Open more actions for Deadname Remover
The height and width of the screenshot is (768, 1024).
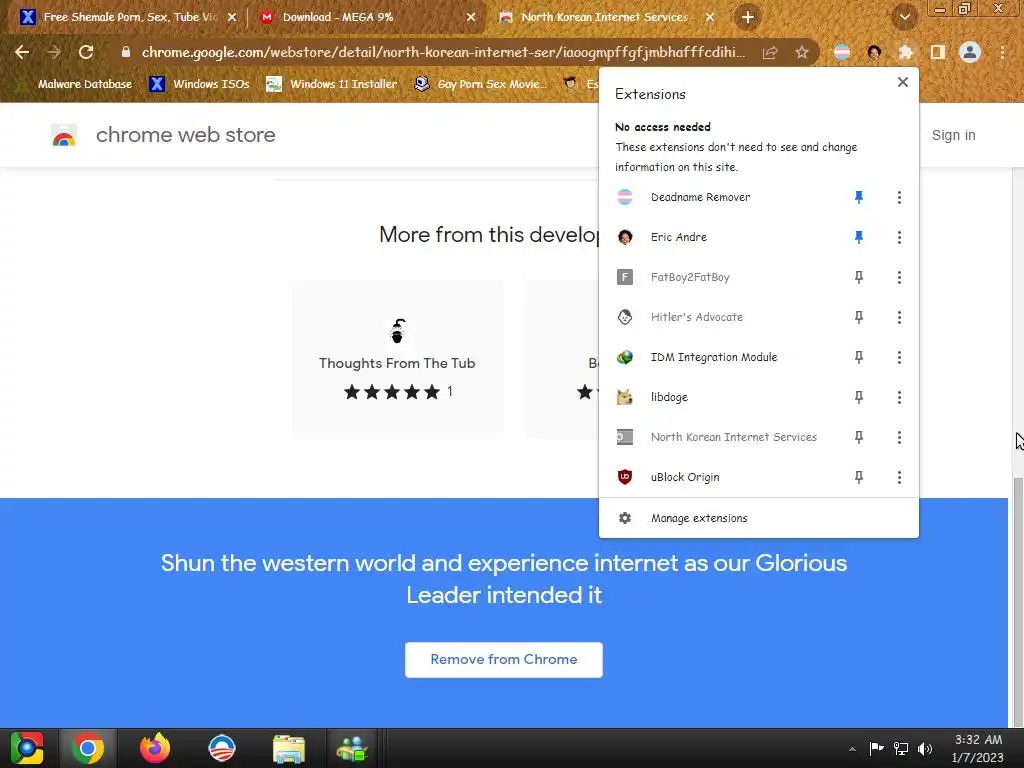coord(899,197)
